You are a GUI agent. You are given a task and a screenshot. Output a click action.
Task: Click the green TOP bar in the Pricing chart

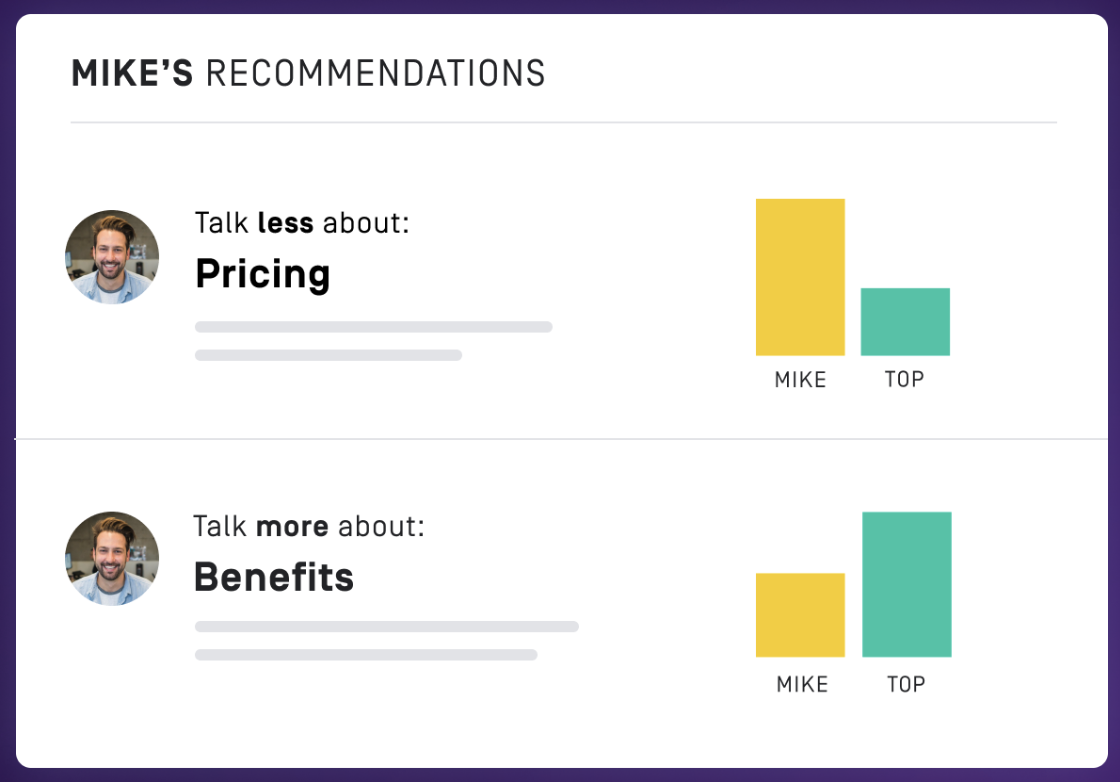[x=905, y=321]
